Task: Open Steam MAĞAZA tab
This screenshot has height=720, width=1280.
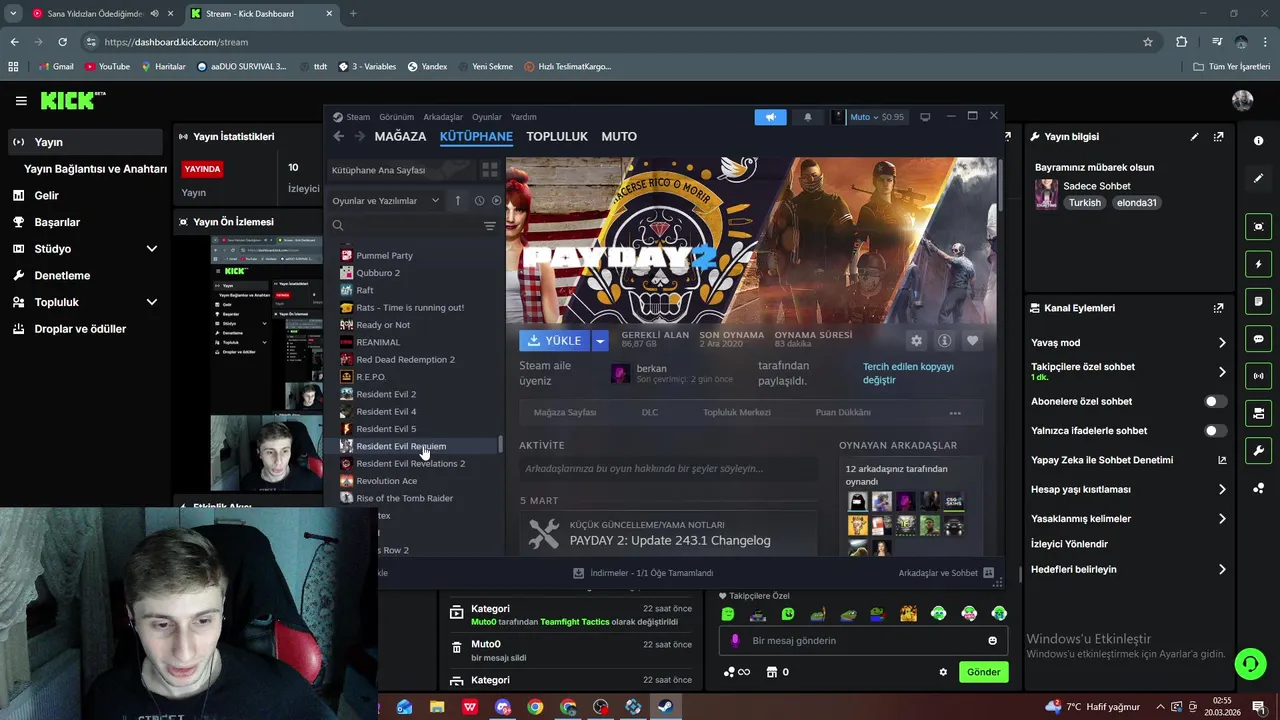Action: (400, 136)
